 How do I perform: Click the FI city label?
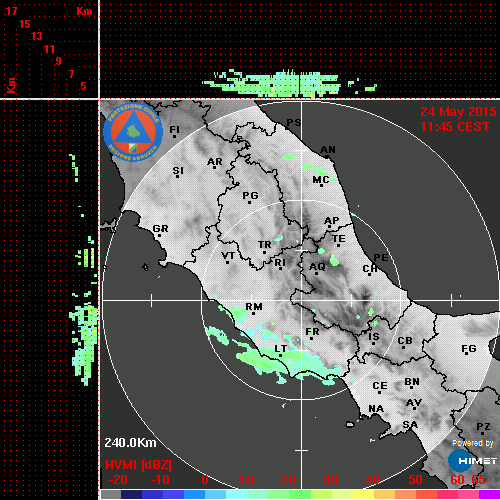174,129
